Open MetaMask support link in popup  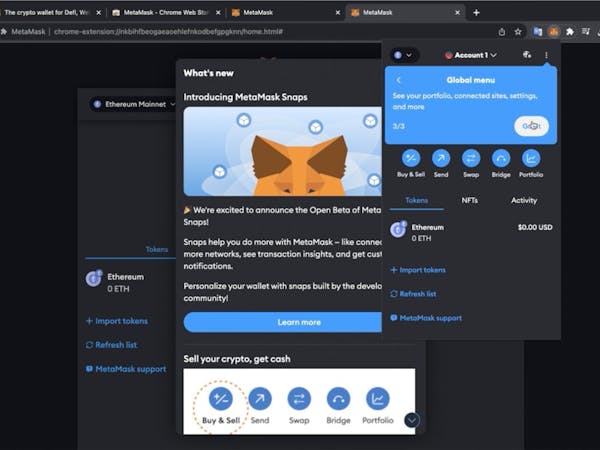coord(426,318)
